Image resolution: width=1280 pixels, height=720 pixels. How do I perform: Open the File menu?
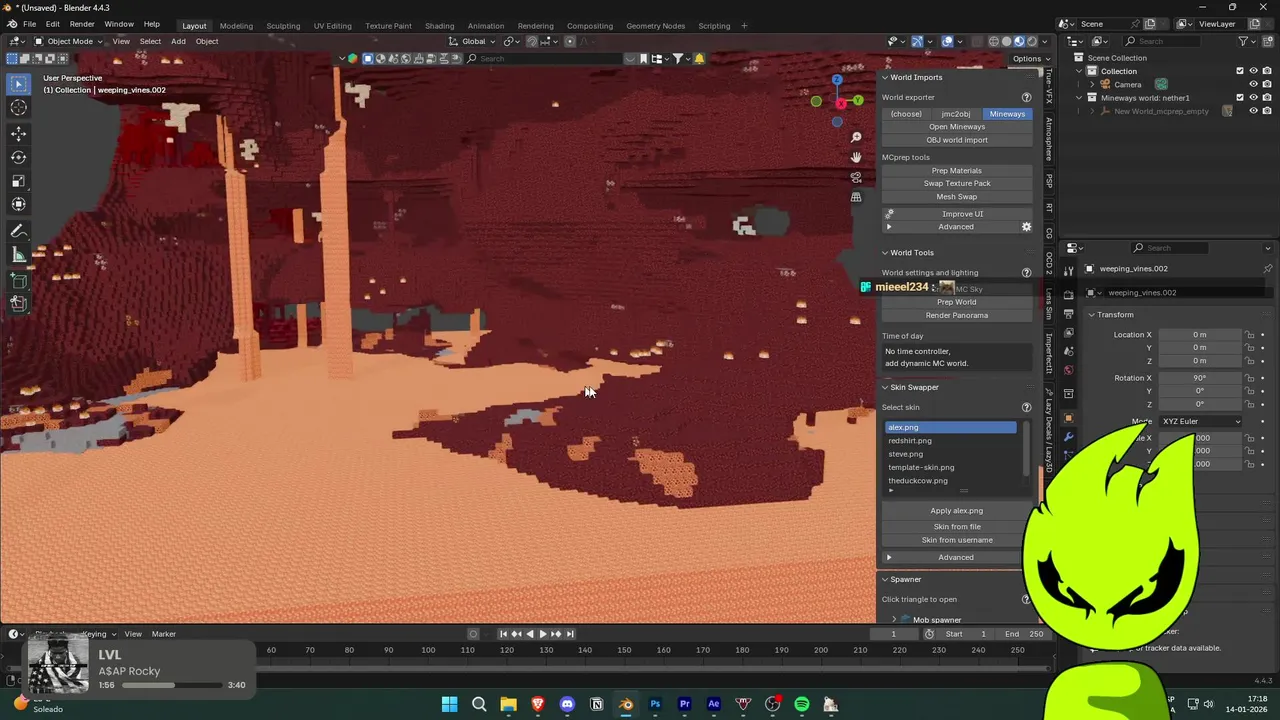[x=30, y=24]
